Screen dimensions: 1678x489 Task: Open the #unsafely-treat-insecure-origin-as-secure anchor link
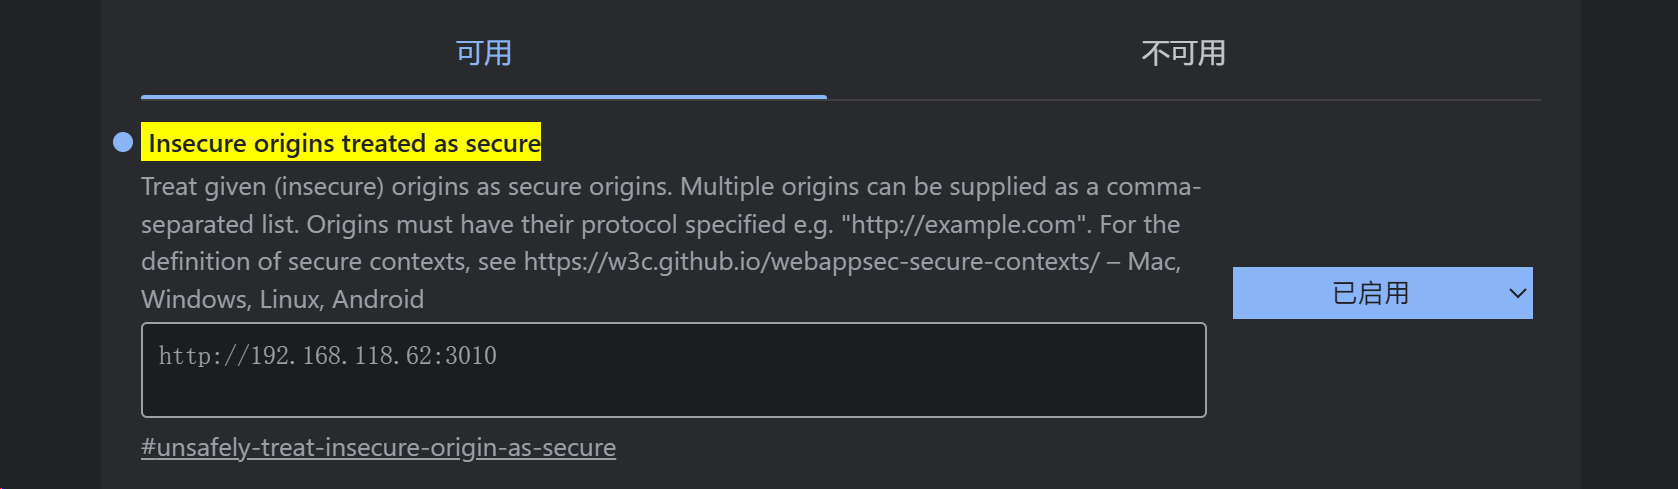pos(378,447)
